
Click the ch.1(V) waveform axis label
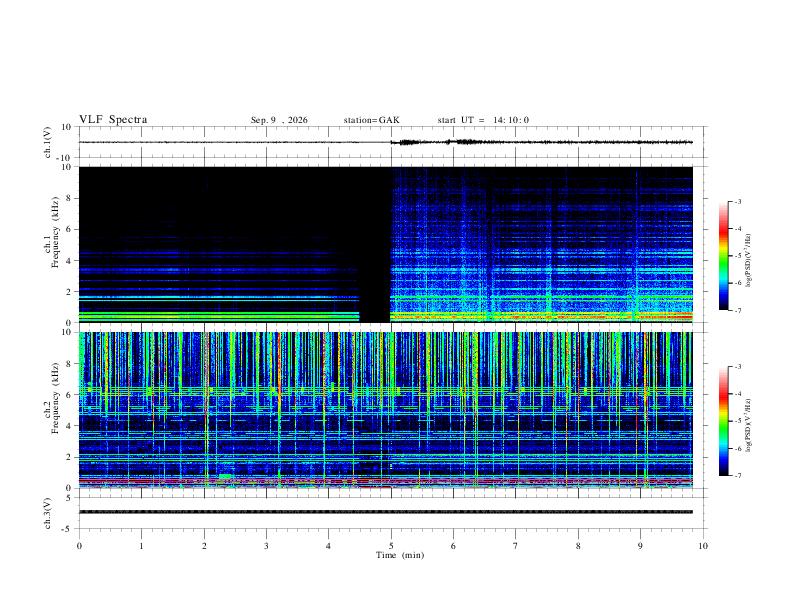tap(48, 142)
